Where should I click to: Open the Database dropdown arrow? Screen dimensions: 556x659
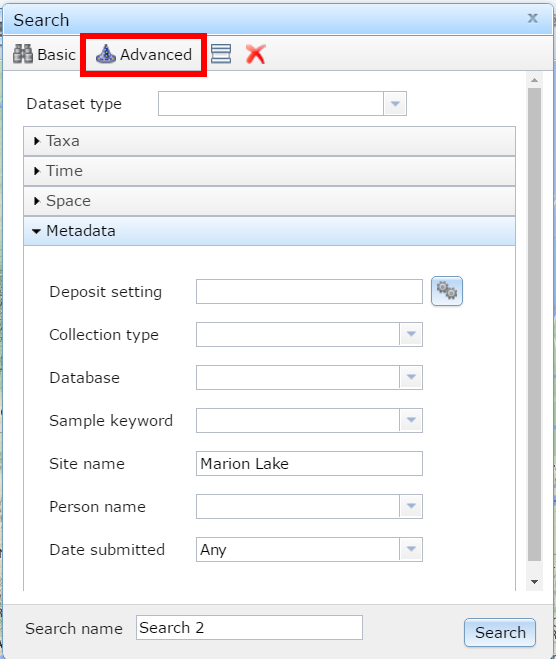pos(411,377)
